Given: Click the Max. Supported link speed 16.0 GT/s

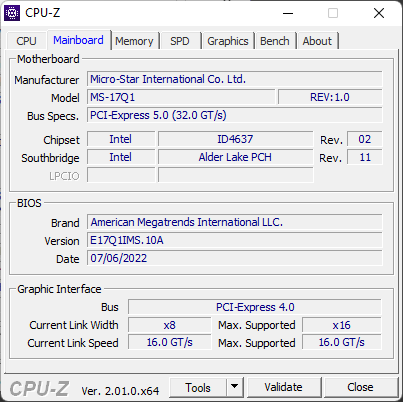Looking at the screenshot, I should (x=342, y=342).
